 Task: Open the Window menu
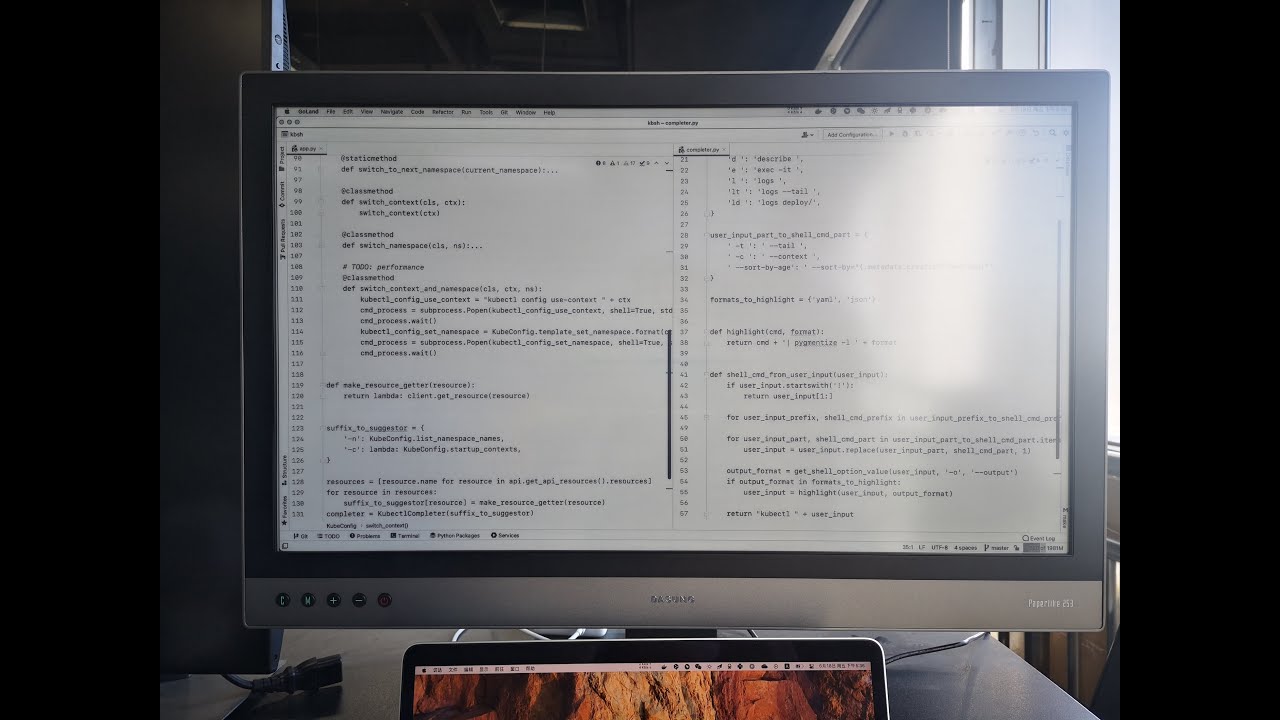[526, 112]
